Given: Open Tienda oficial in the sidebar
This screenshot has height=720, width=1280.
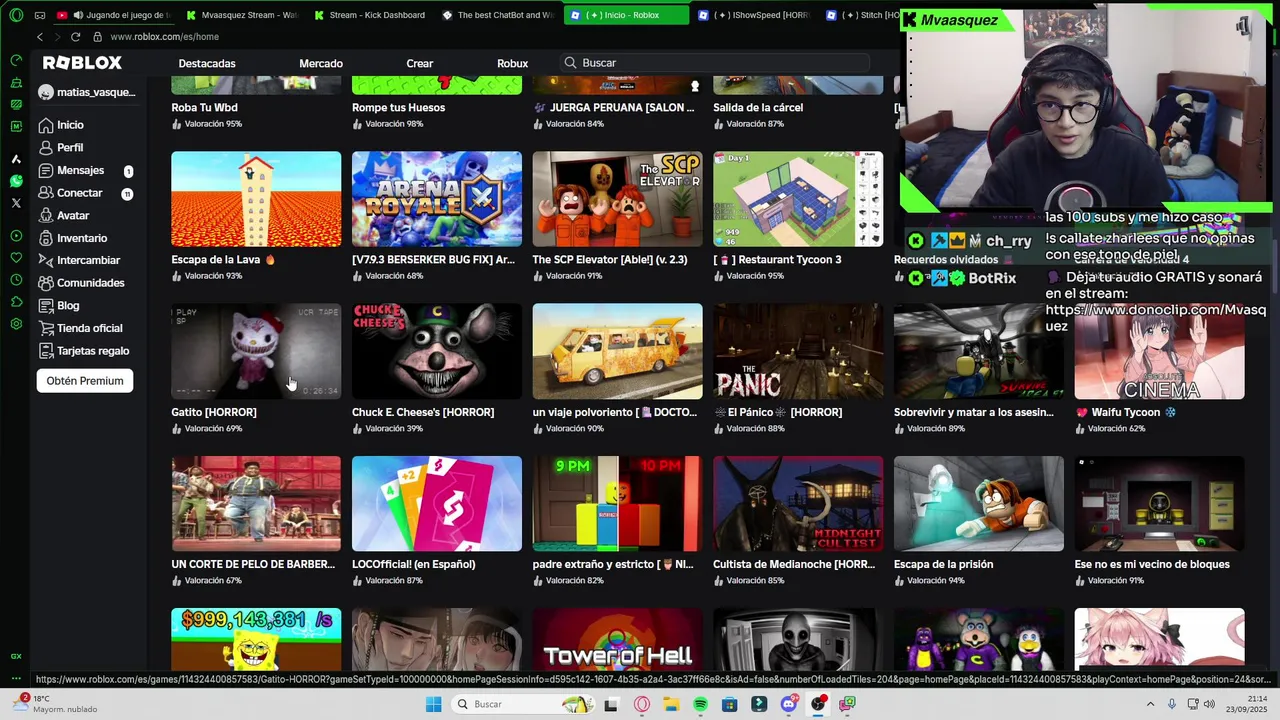Looking at the screenshot, I should pos(80,328).
